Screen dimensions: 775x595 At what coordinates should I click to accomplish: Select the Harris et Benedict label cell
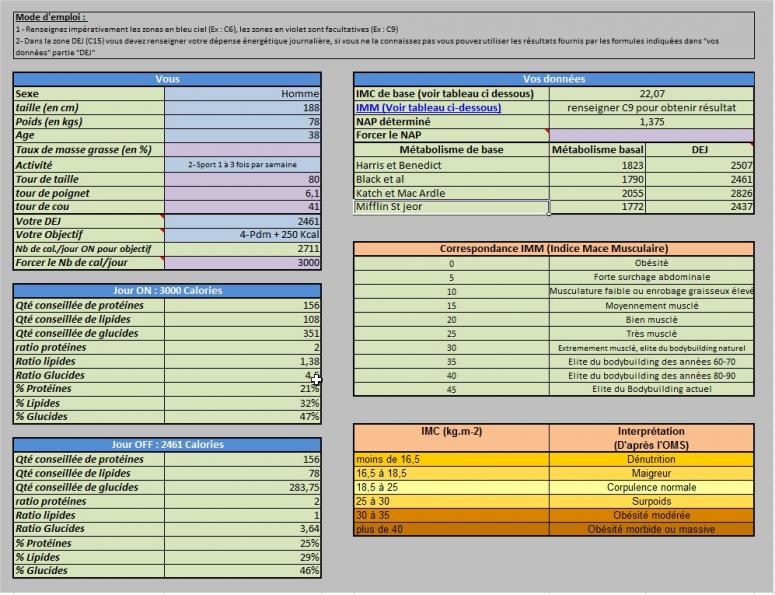(451, 165)
